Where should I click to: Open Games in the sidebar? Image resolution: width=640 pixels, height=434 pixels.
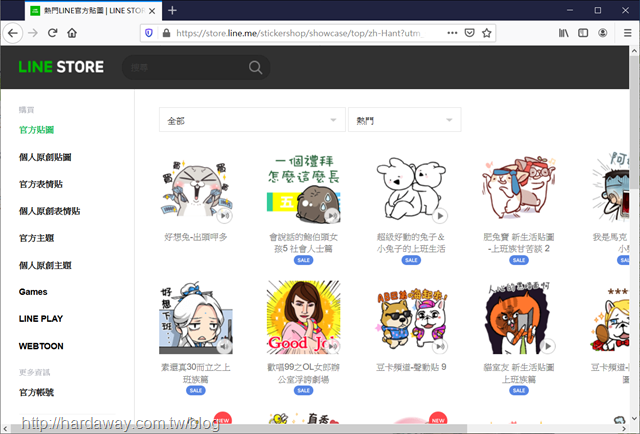[x=33, y=292]
